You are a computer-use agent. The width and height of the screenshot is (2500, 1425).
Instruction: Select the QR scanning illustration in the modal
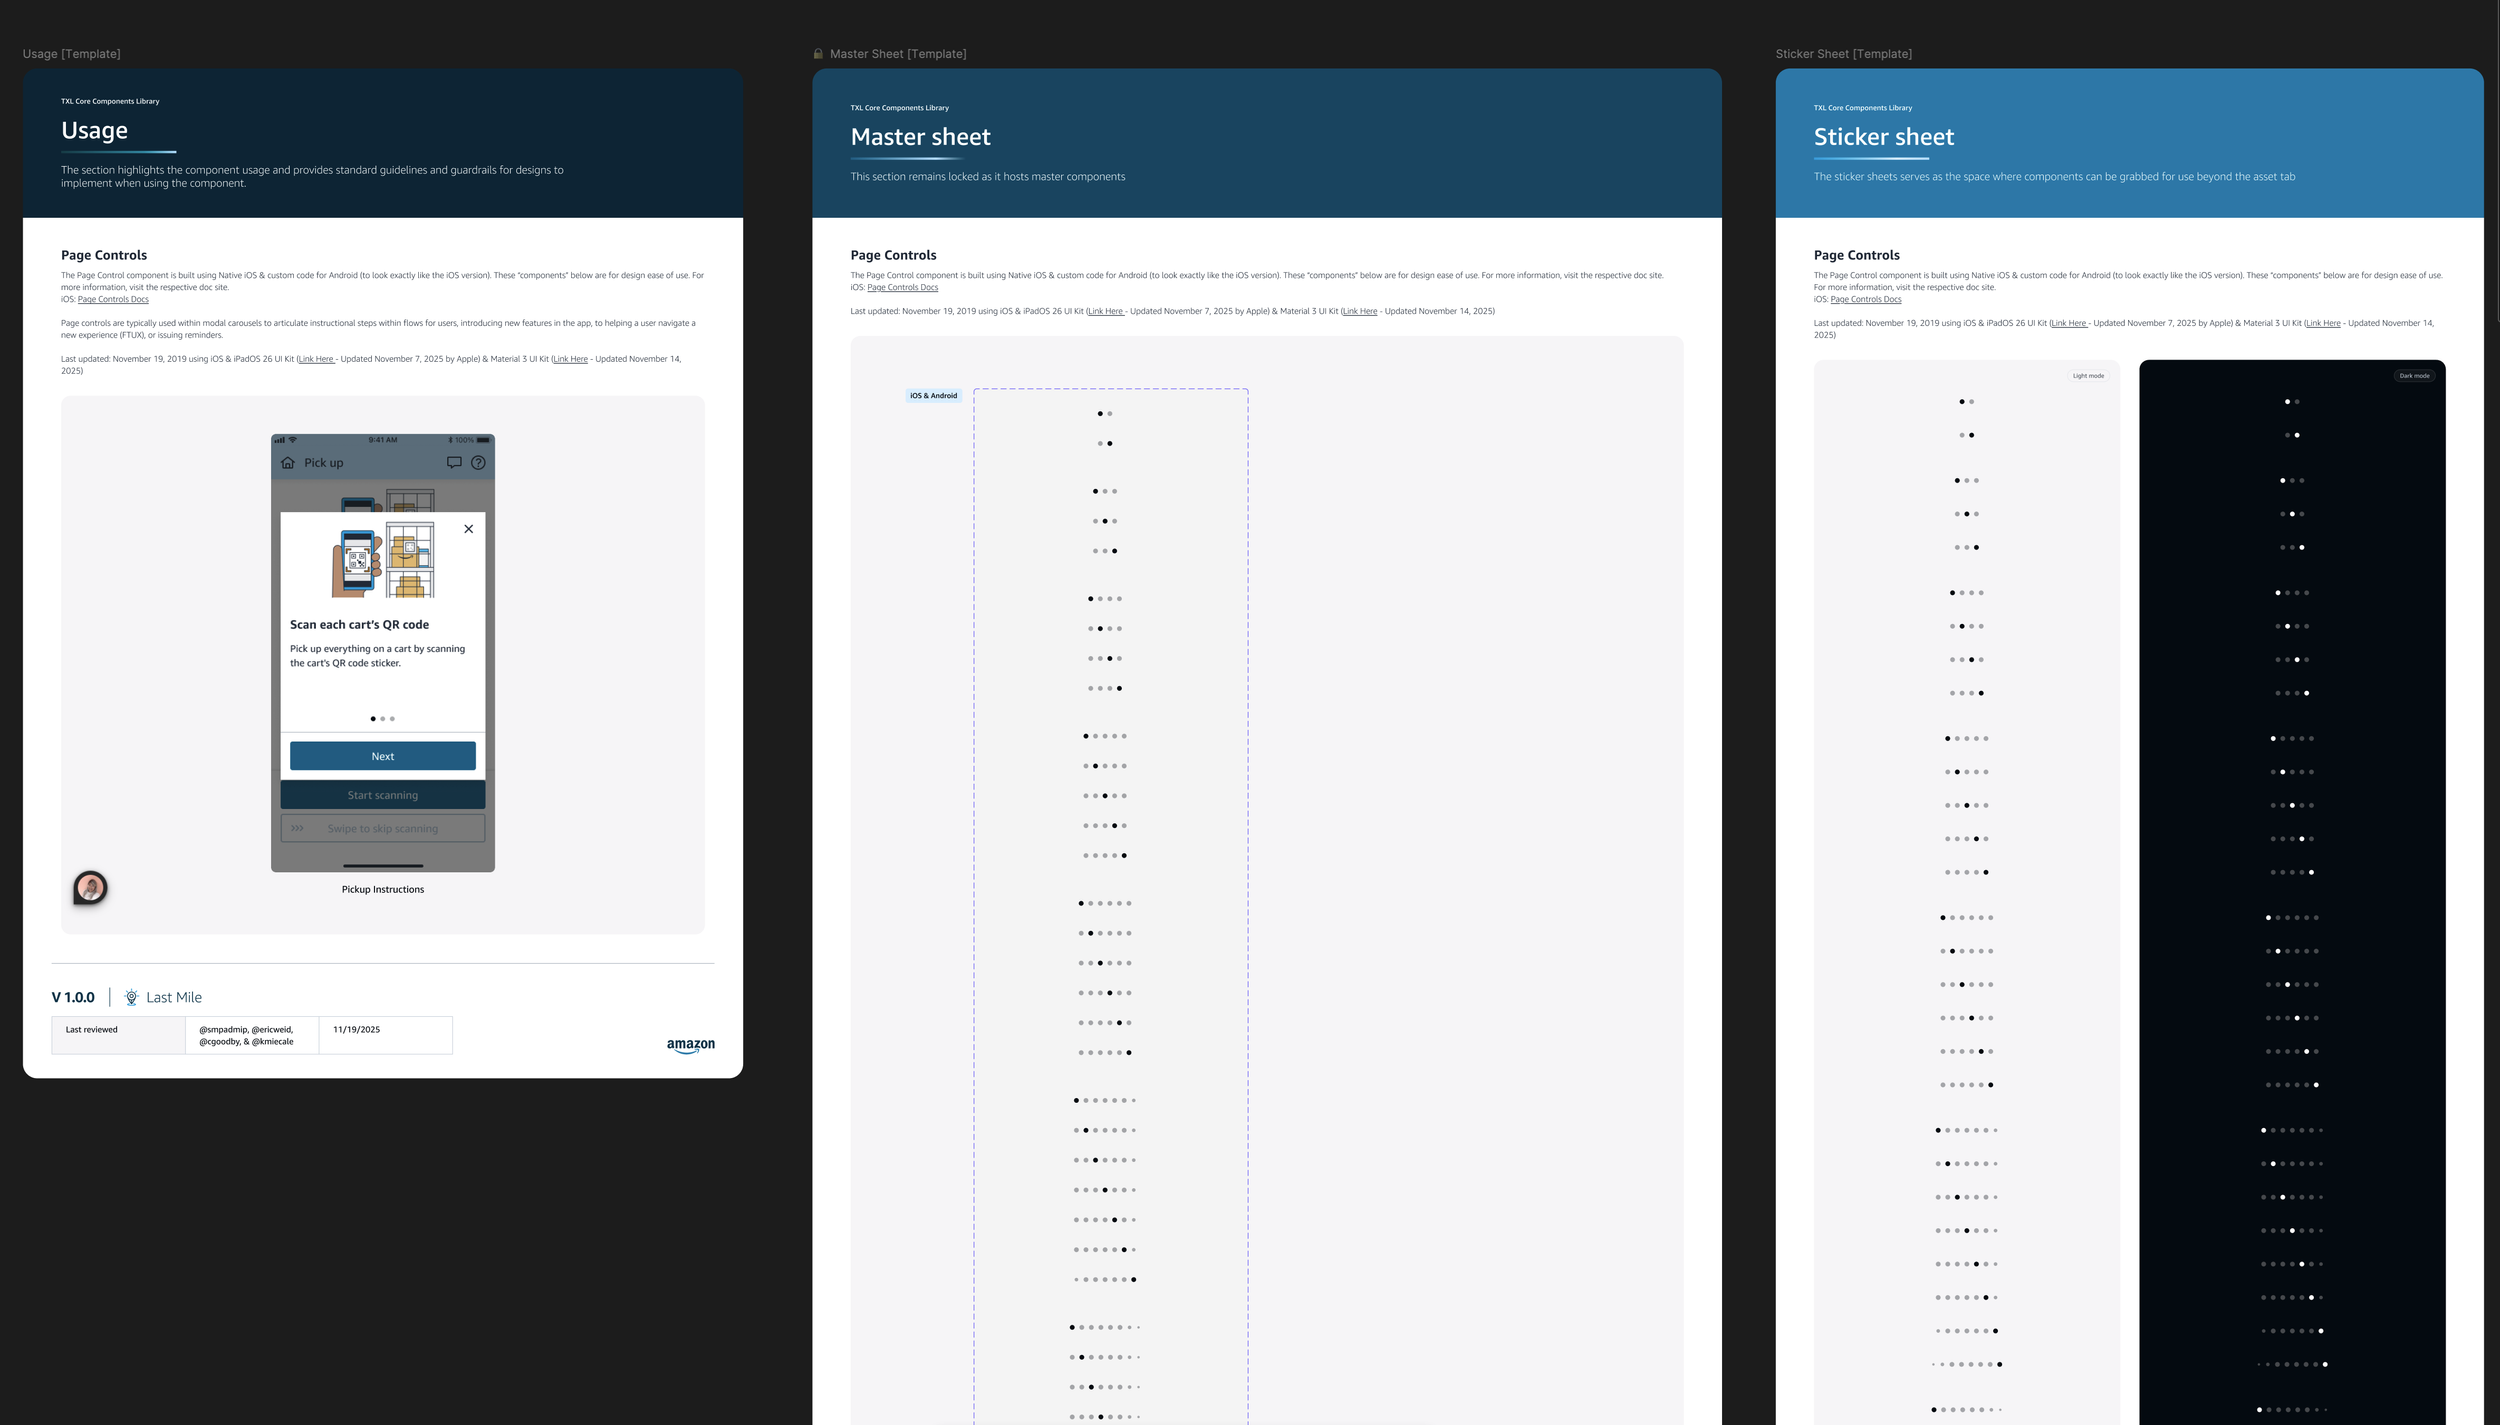(x=383, y=560)
